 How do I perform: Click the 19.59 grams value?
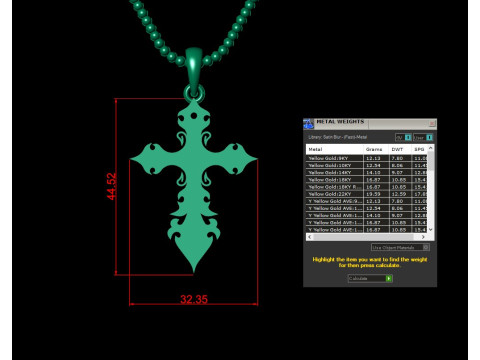click(373, 194)
